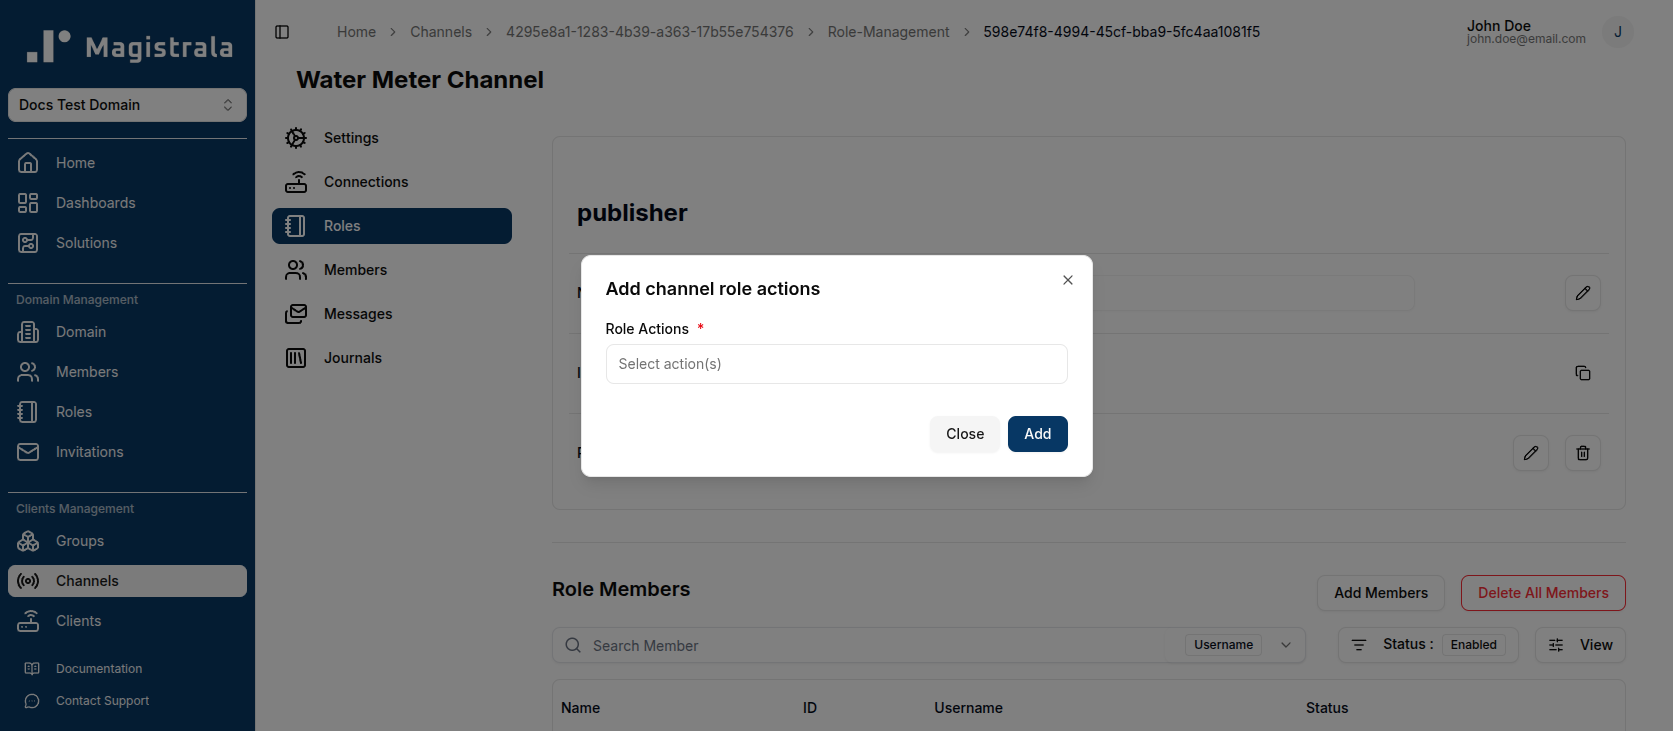Toggle the sidebar collapse icon
Image resolution: width=1673 pixels, height=731 pixels.
[282, 32]
